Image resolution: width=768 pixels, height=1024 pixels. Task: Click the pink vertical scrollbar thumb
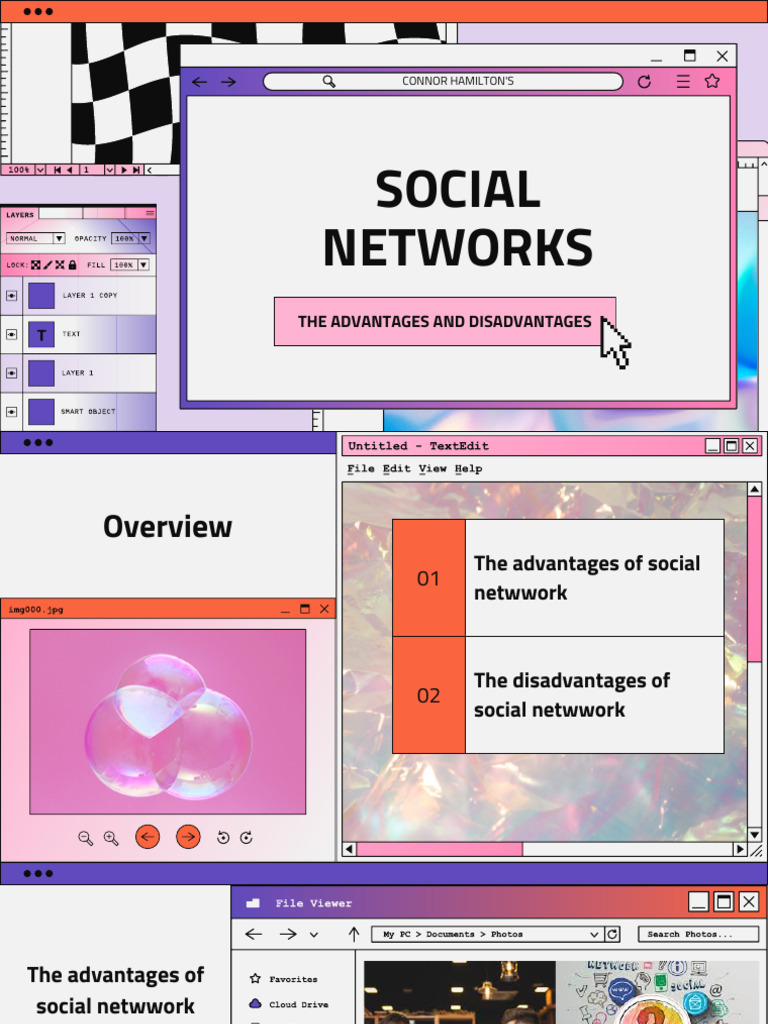coord(754,578)
